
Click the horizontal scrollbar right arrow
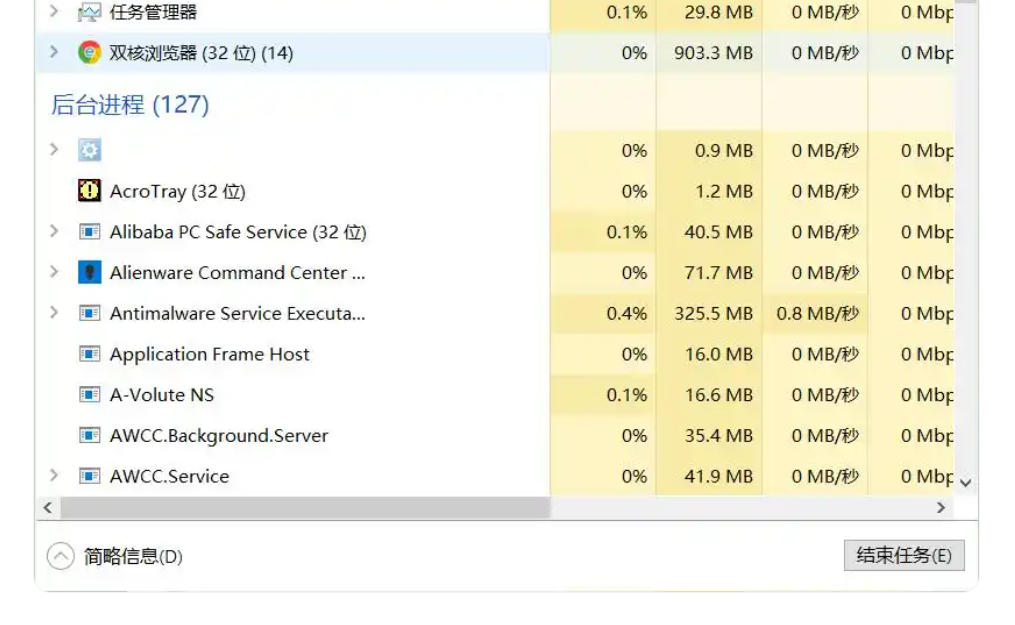click(941, 508)
